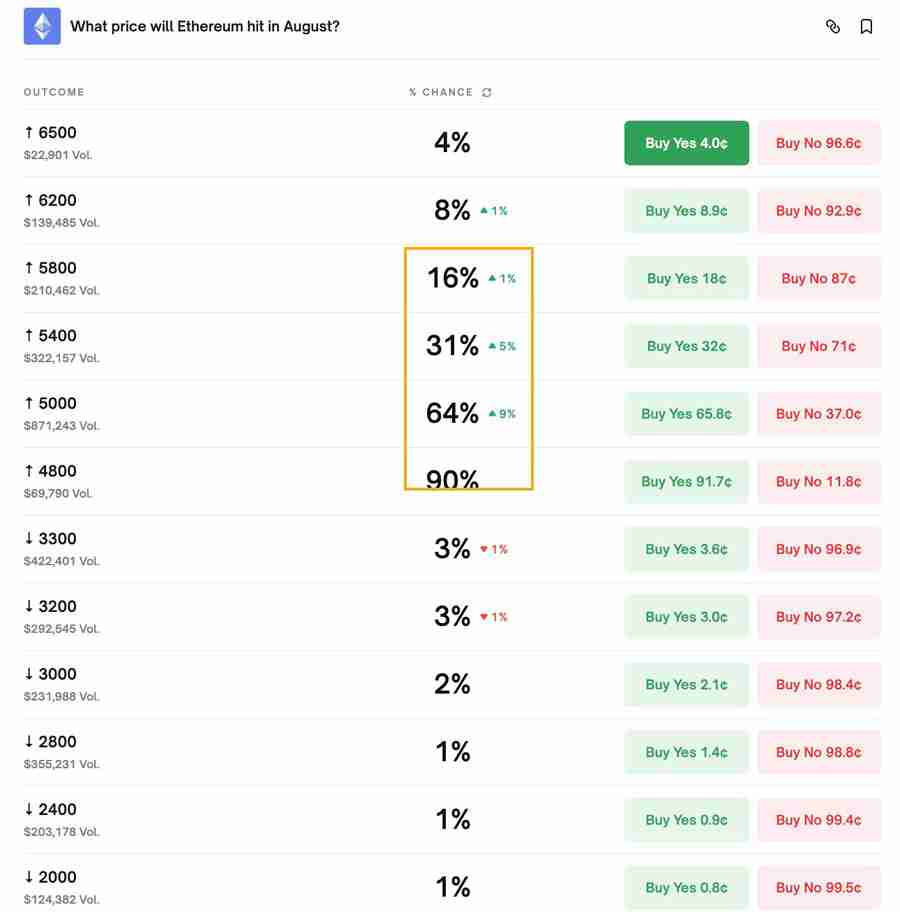Buy Yes at 65.8¢ for 5000
Viewport: 900px width, 912px height.
point(686,414)
